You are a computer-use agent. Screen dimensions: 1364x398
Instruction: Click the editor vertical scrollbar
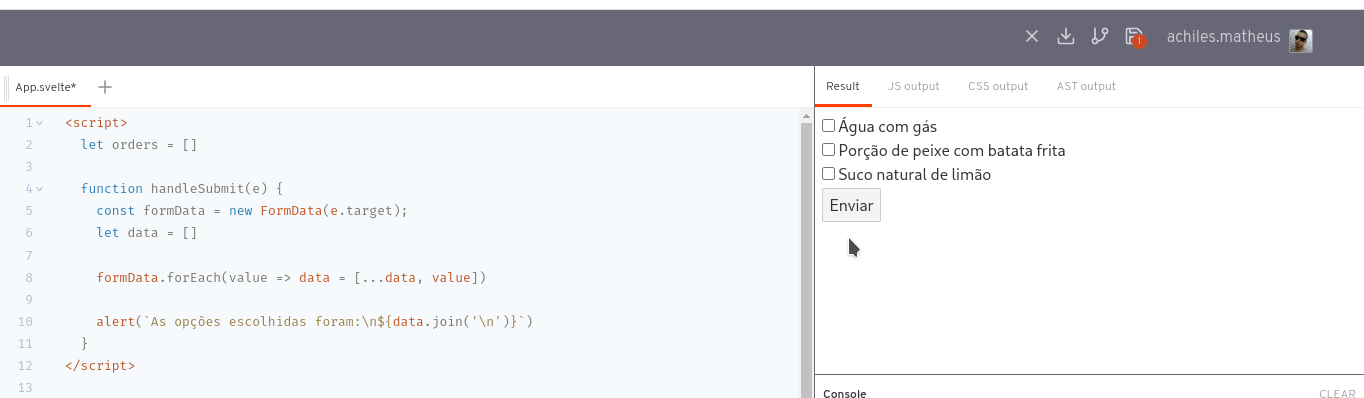(806, 254)
